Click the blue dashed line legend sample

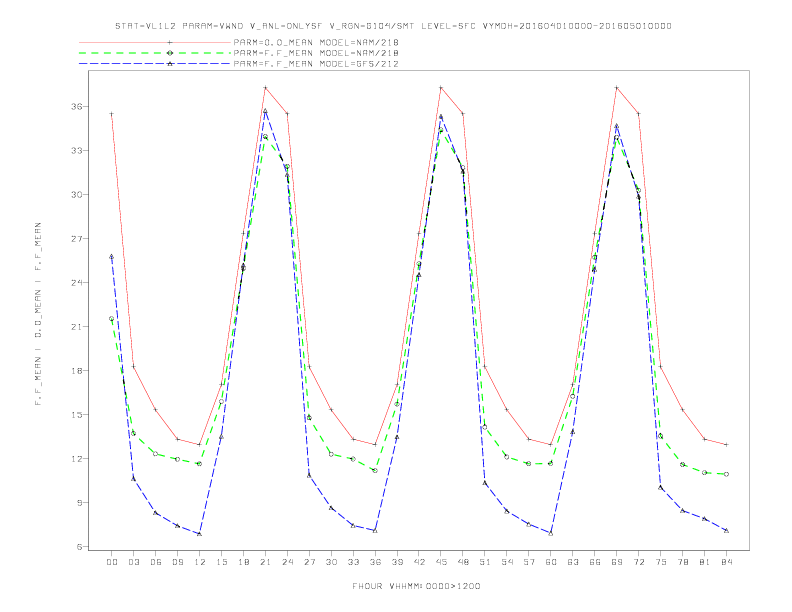[155, 64]
